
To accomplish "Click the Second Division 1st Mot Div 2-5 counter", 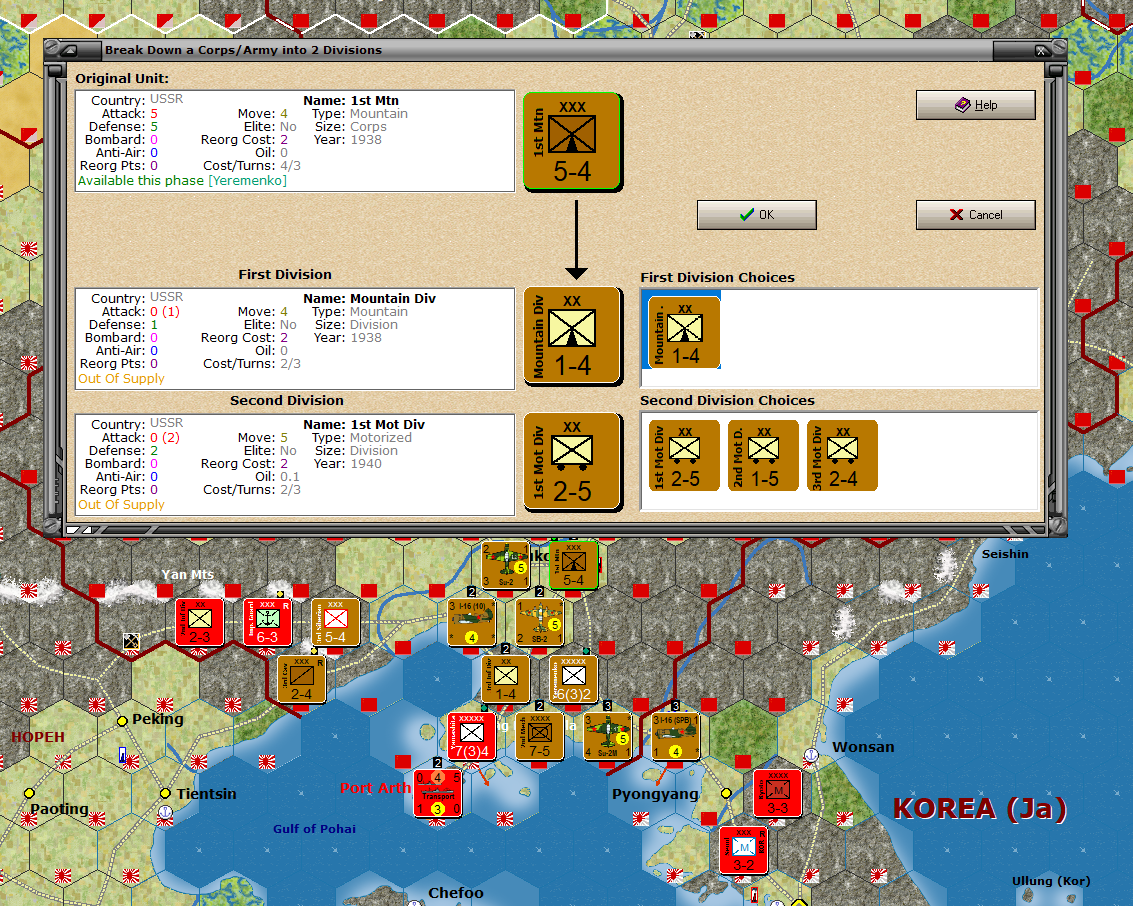I will [572, 462].
